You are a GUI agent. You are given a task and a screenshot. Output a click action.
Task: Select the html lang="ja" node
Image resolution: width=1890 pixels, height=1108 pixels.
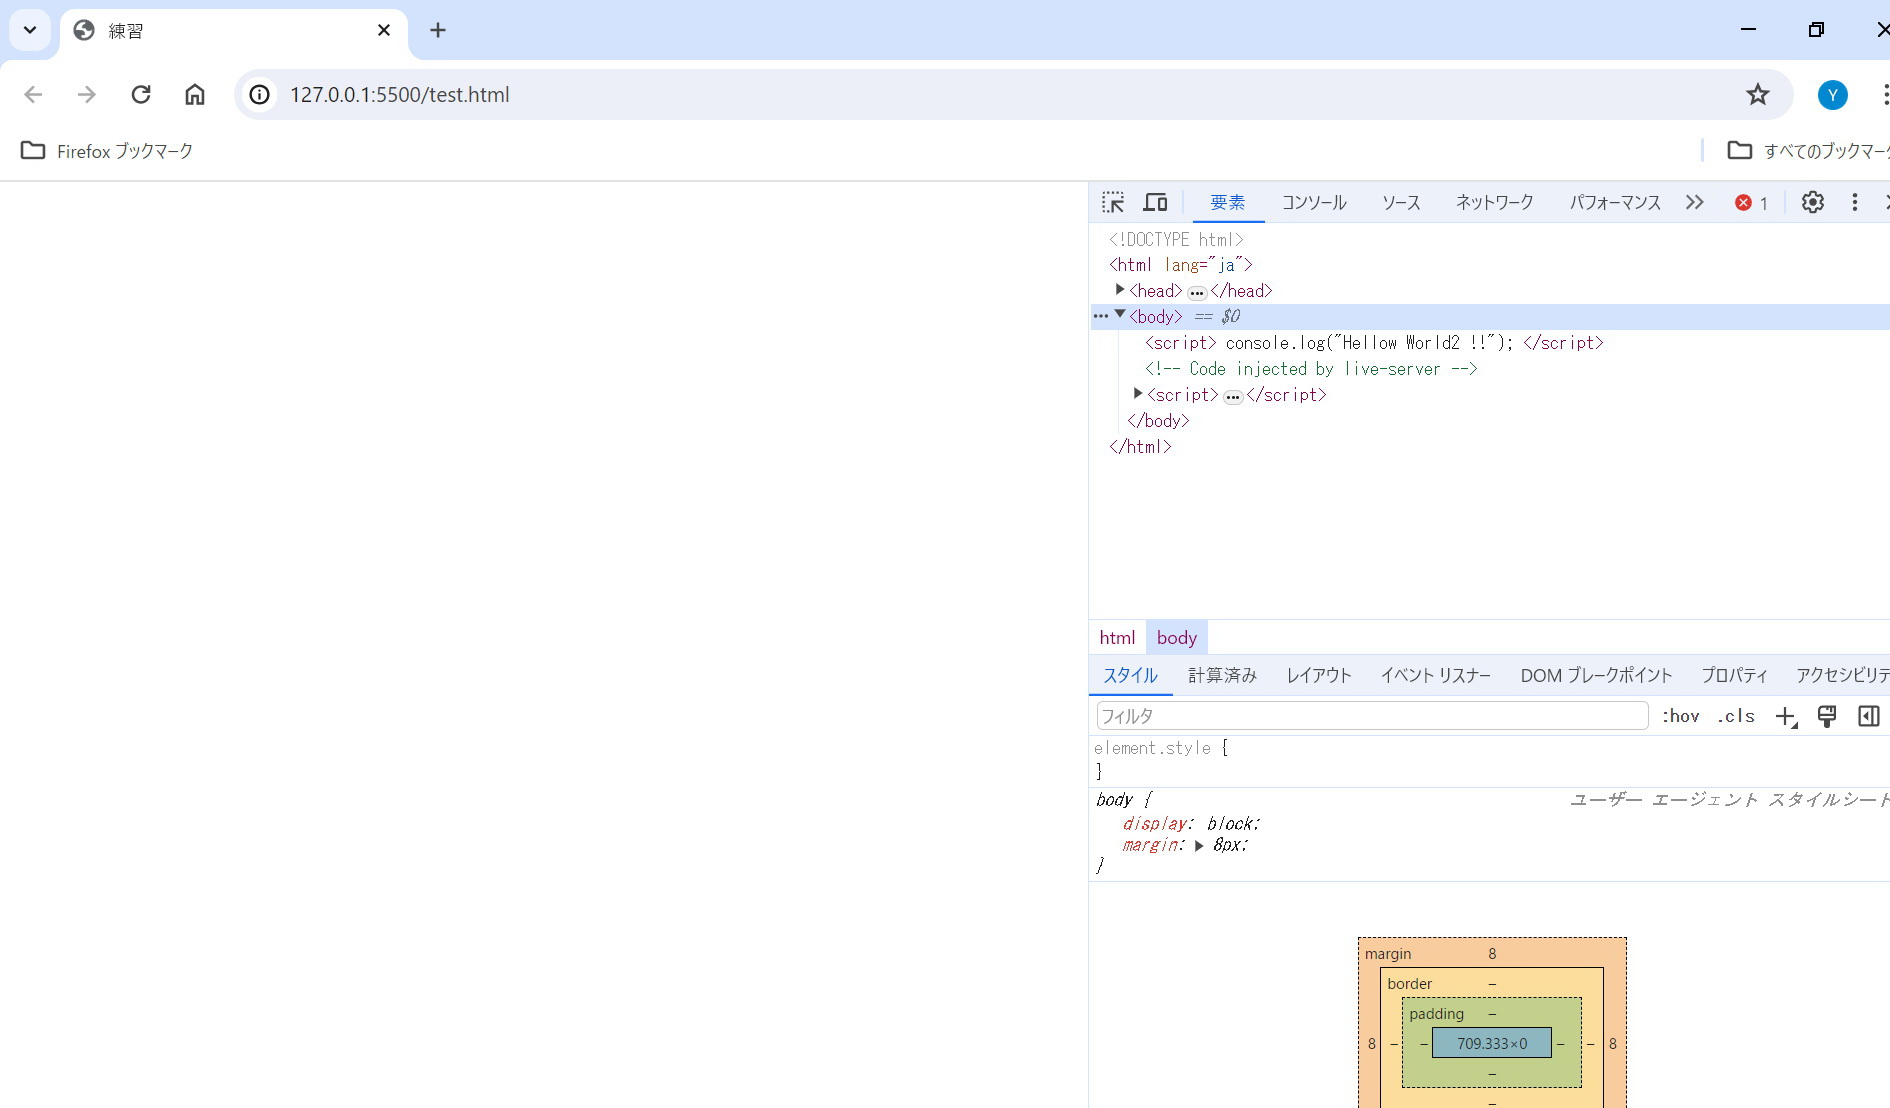click(1181, 265)
